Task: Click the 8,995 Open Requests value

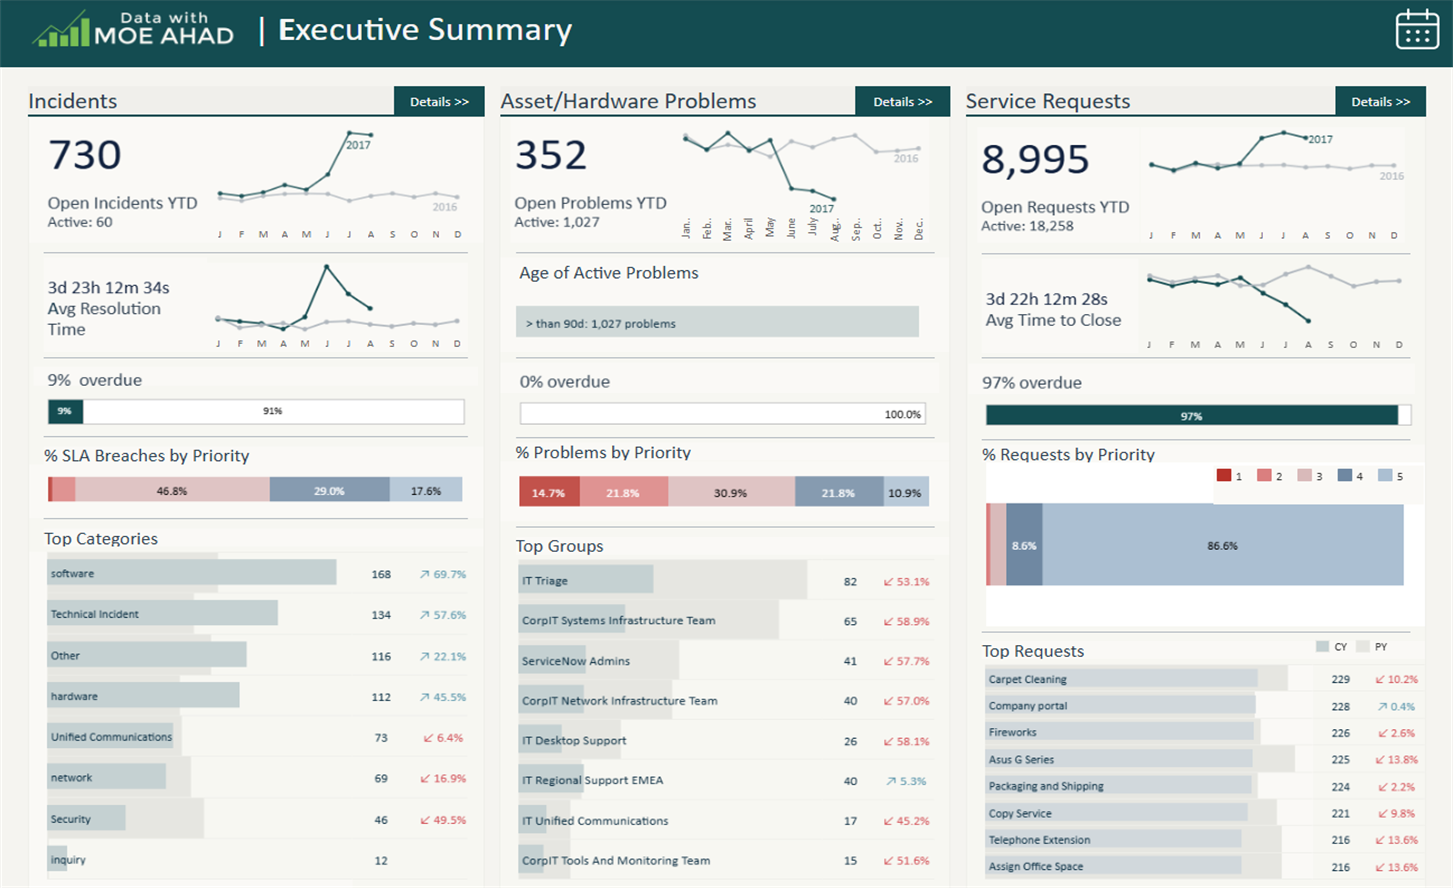Action: pos(1035,159)
